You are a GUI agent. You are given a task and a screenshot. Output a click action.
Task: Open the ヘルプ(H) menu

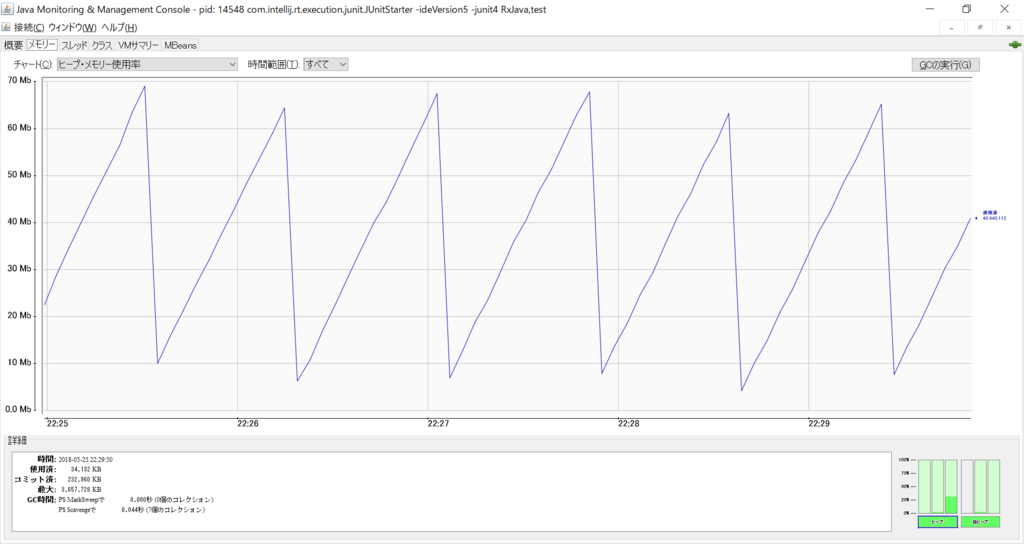click(x=119, y=27)
